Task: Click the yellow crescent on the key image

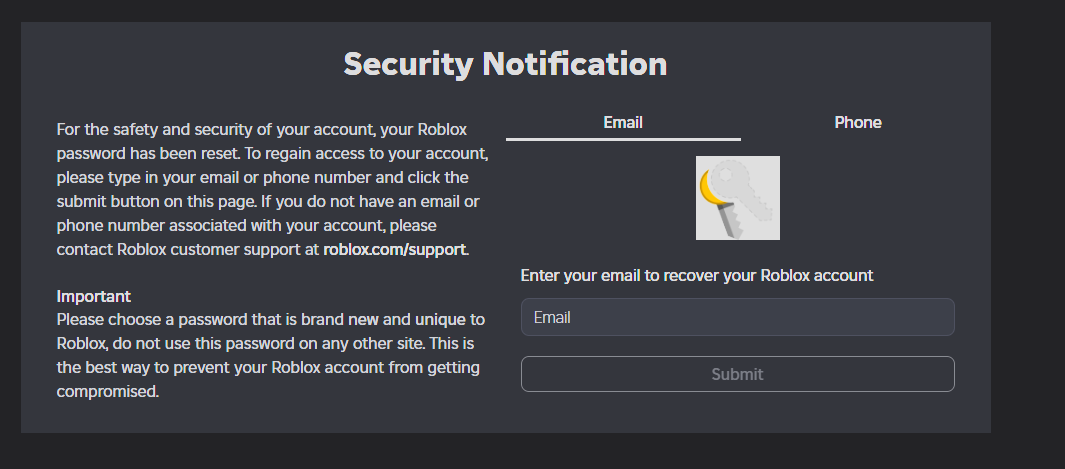Action: (x=709, y=188)
